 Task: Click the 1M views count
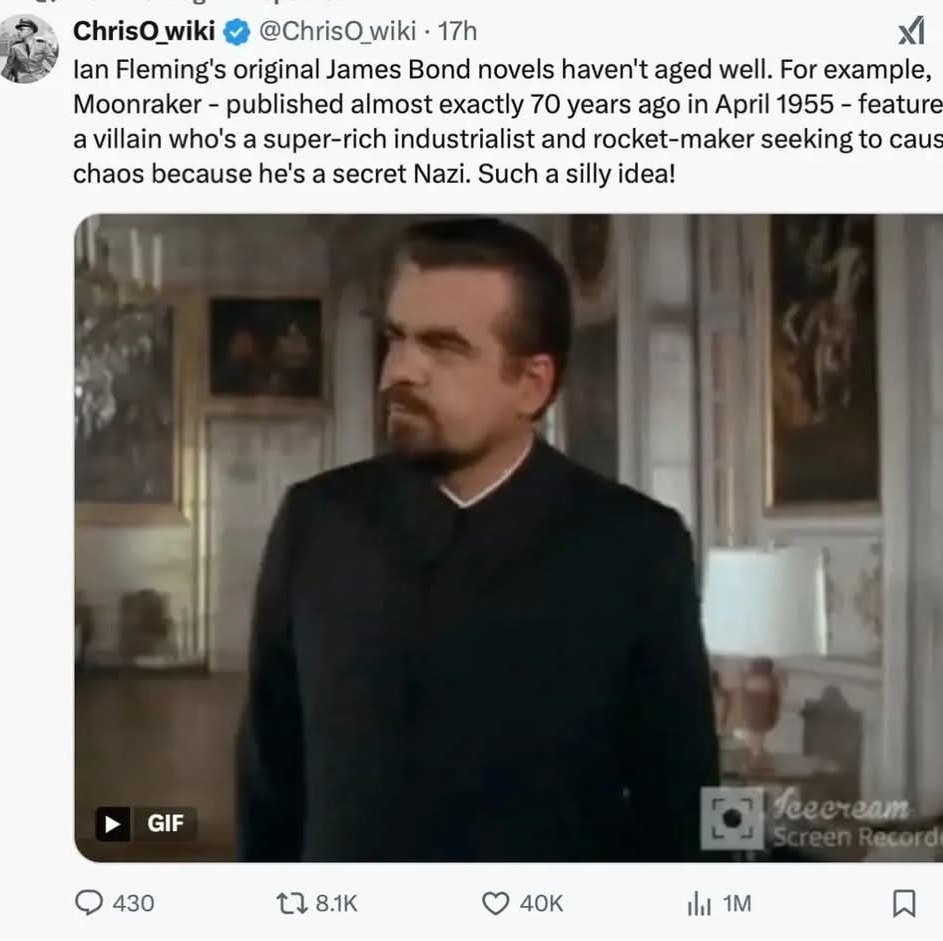[737, 904]
